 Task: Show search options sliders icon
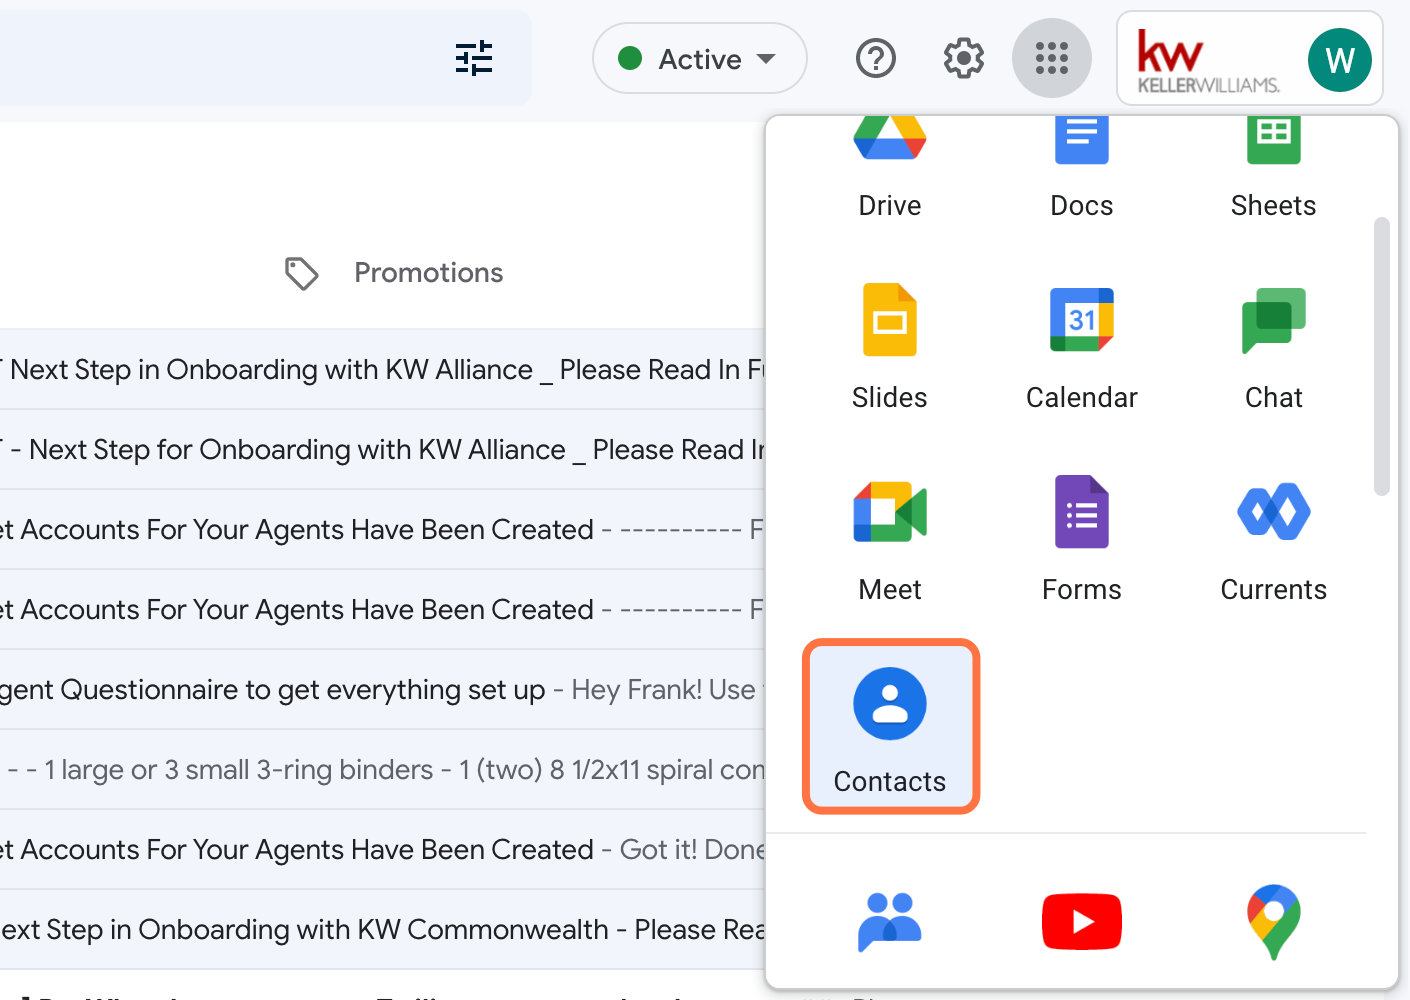pyautogui.click(x=474, y=58)
